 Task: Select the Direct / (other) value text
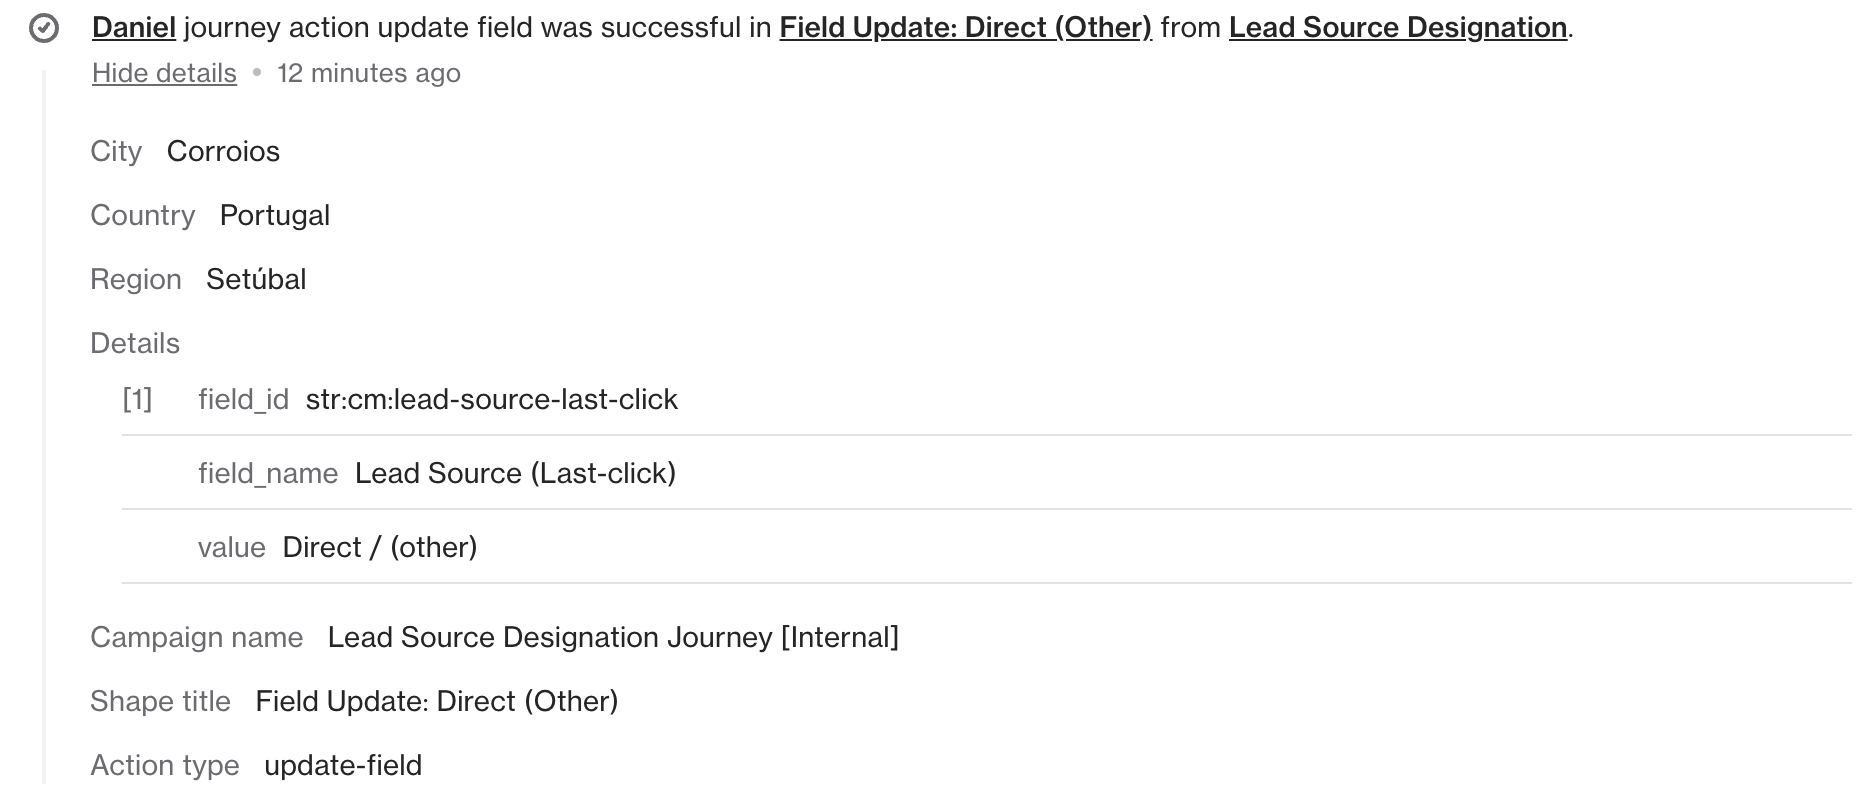[x=379, y=547]
